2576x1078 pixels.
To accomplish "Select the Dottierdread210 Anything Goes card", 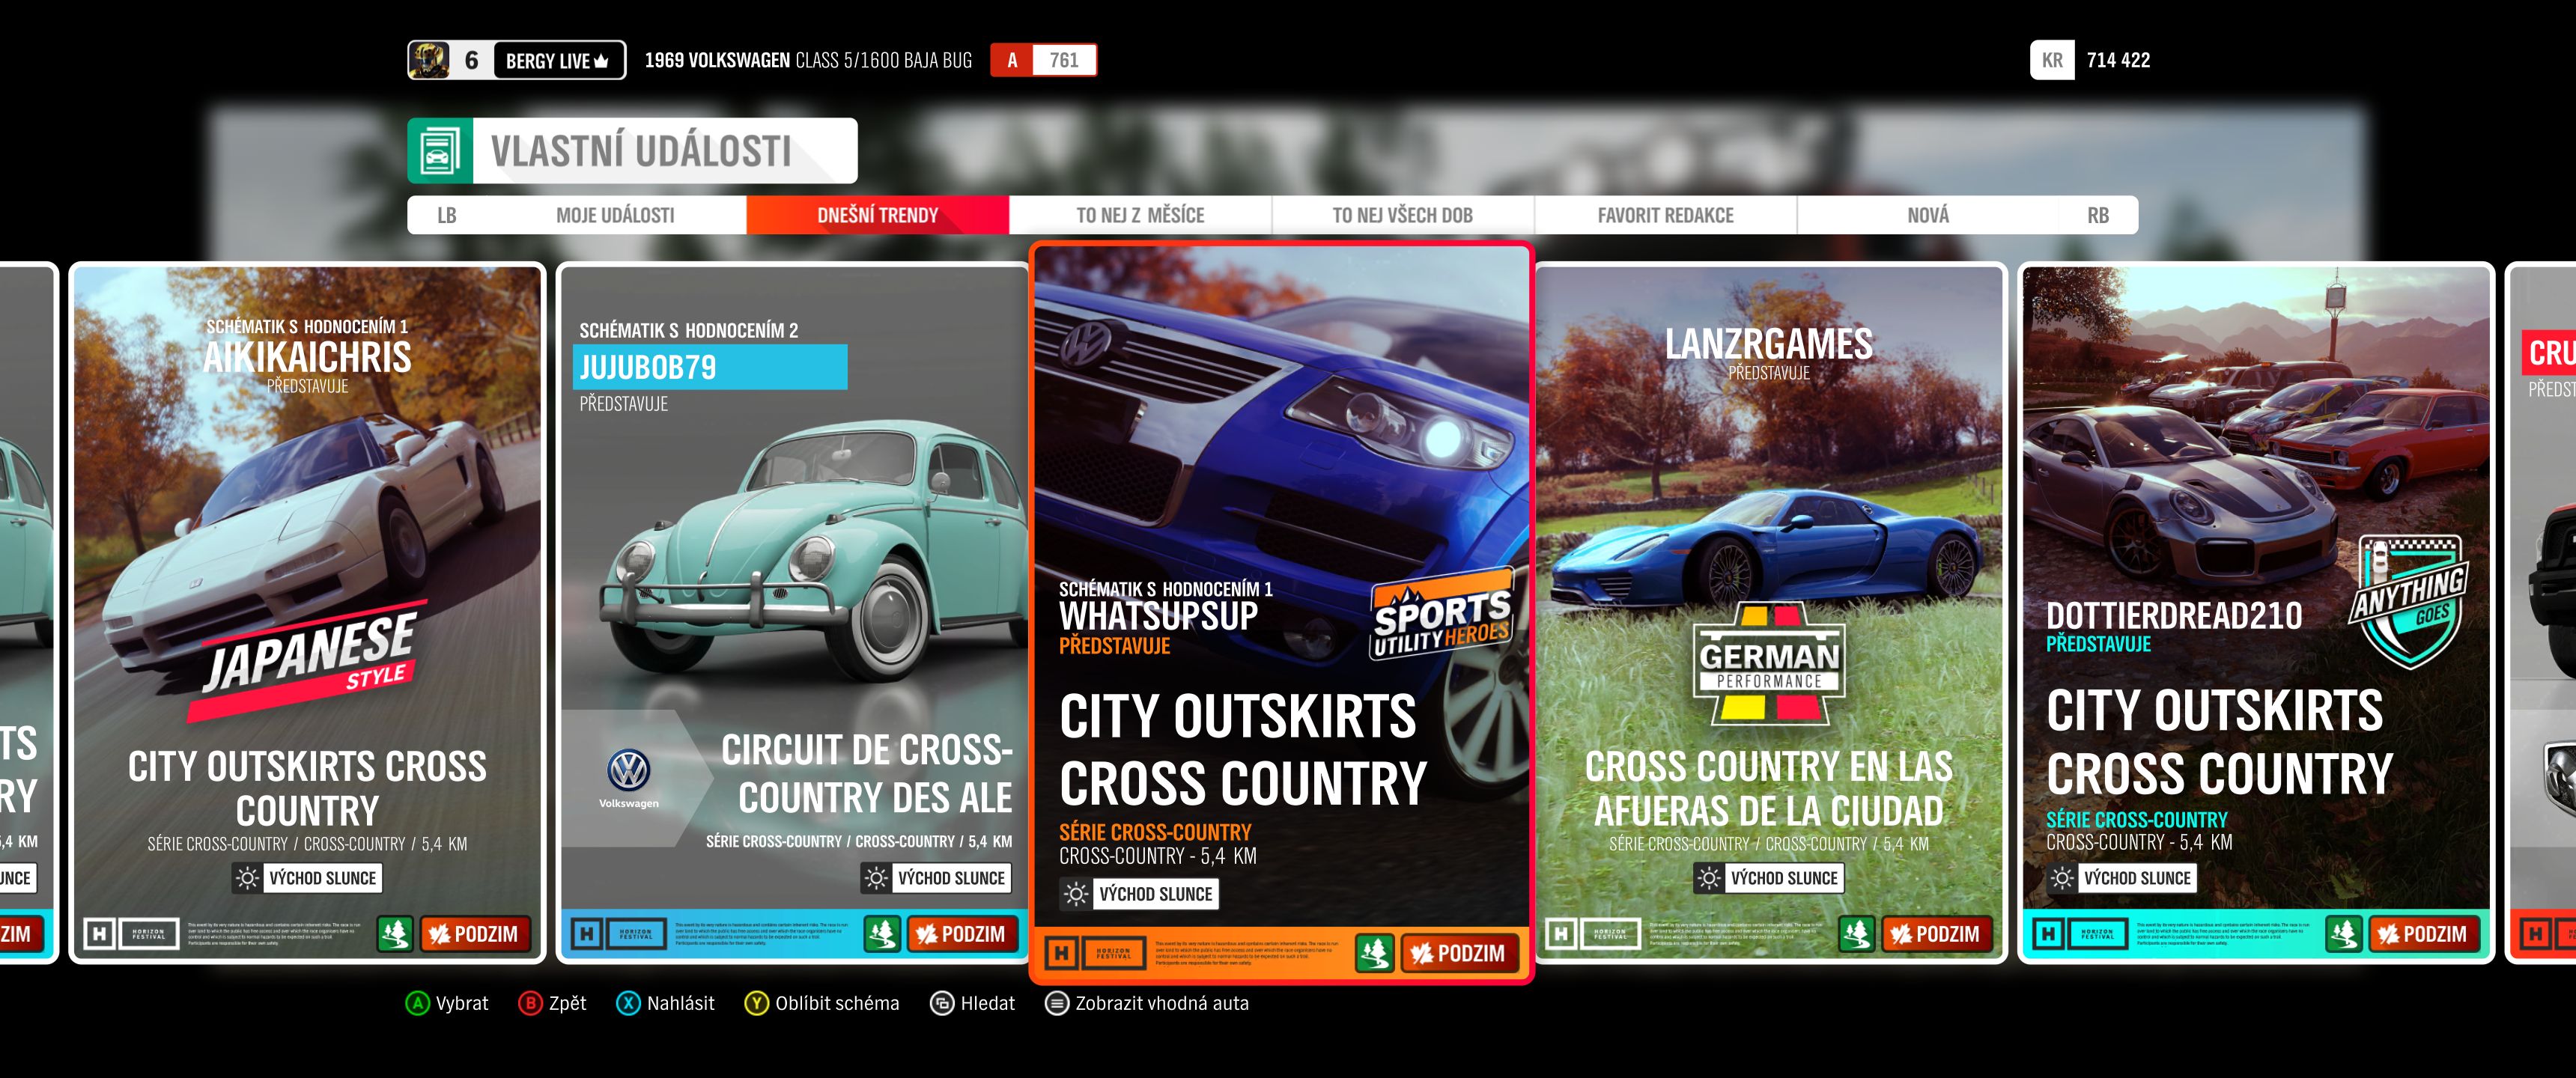I will click(x=2256, y=613).
